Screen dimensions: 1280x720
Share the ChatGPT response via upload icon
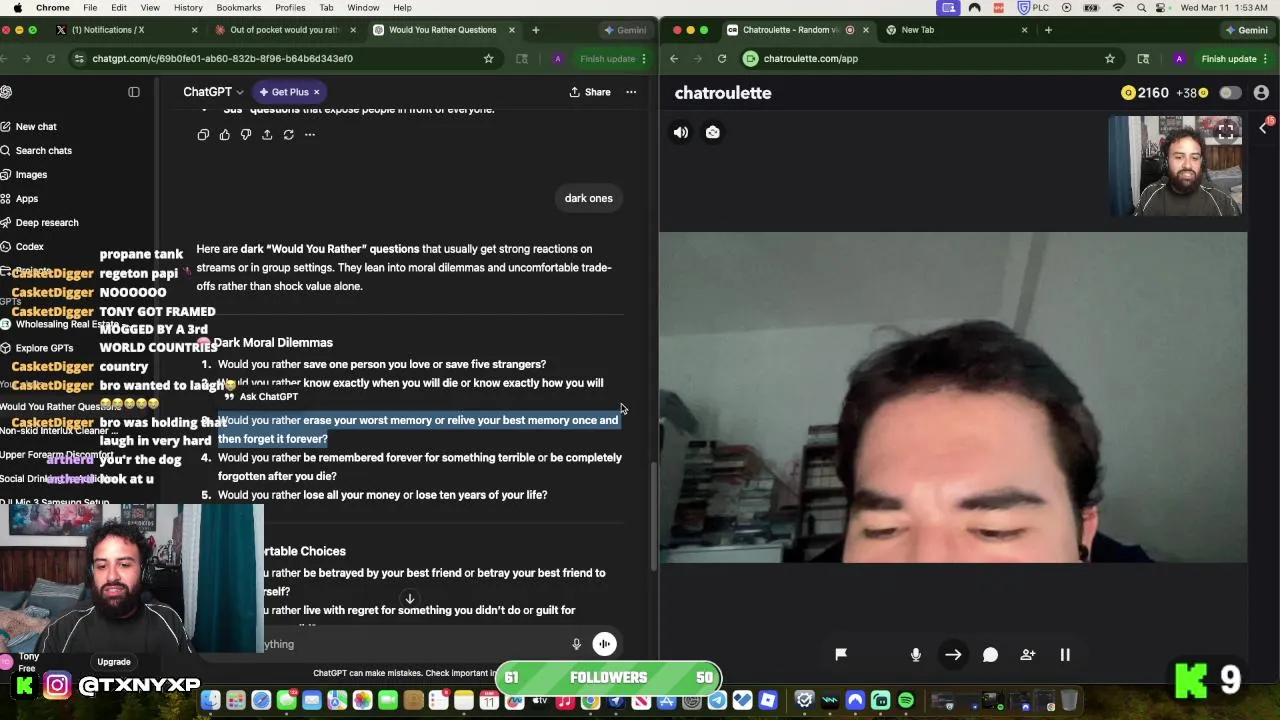pos(267,134)
